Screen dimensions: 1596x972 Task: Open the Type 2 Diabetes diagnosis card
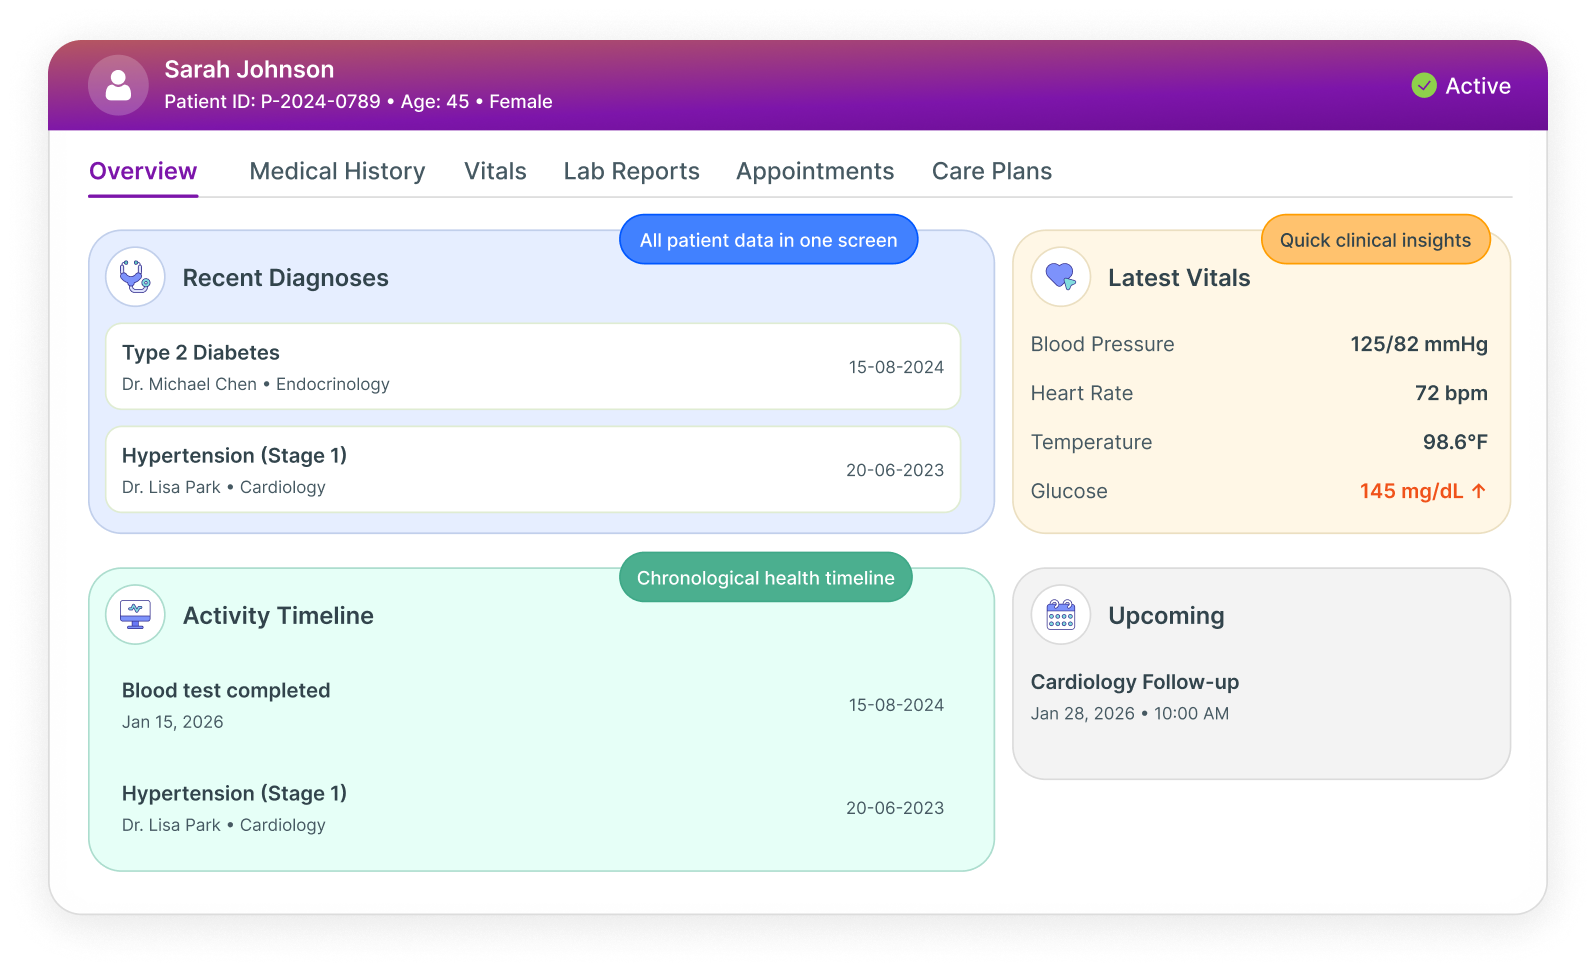533,367
